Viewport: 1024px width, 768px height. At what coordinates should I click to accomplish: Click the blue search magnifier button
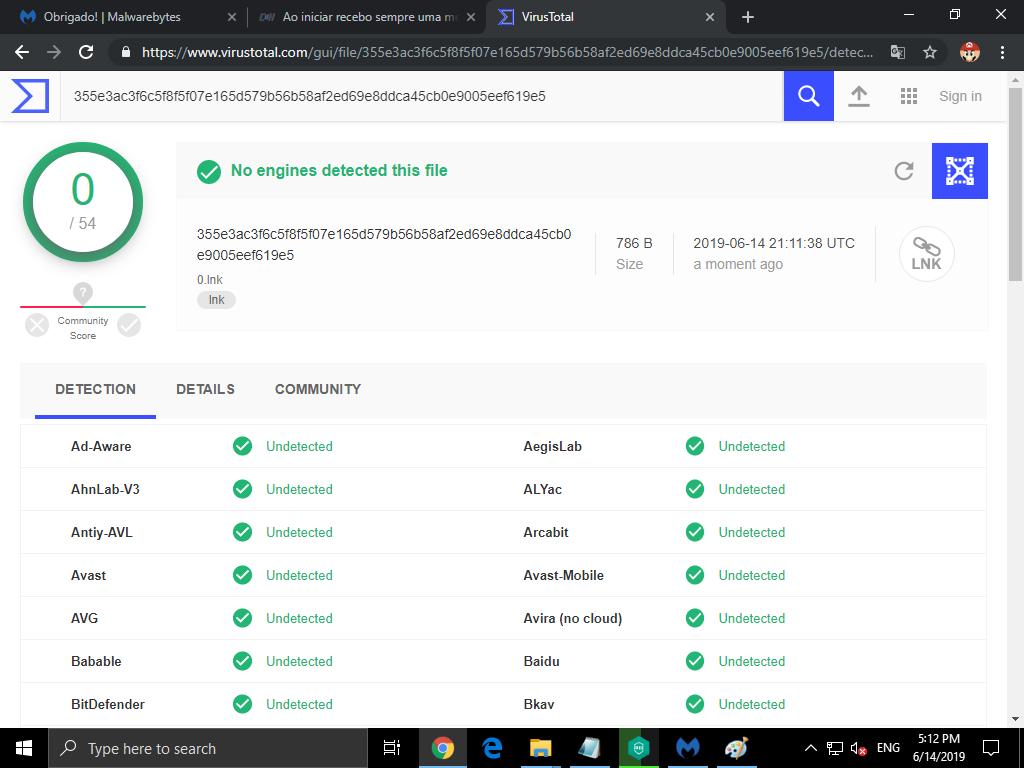tap(808, 96)
